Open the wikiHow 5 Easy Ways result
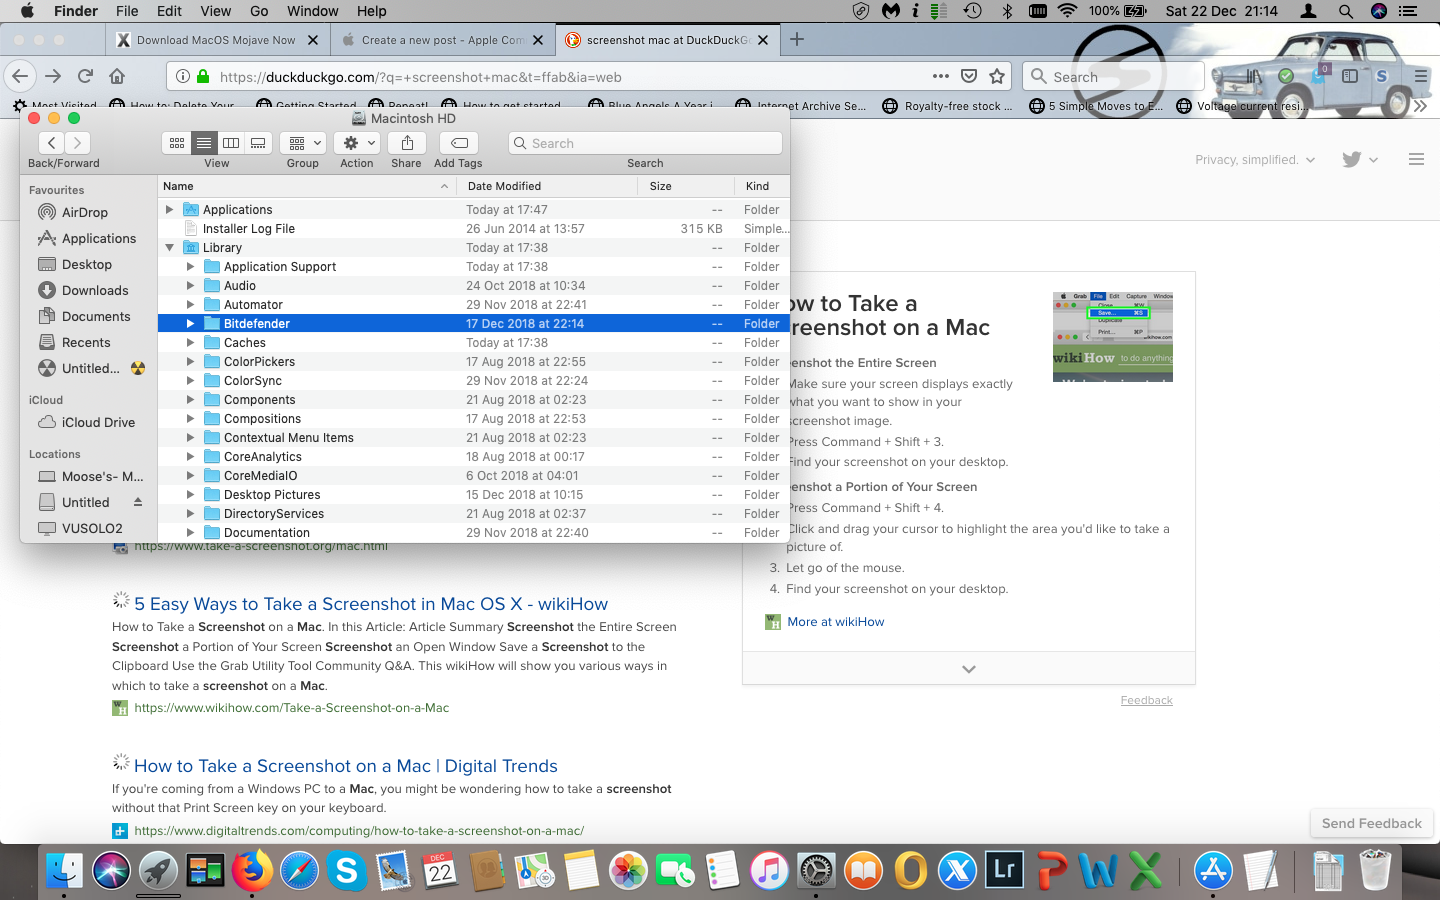Image resolution: width=1440 pixels, height=900 pixels. click(371, 604)
